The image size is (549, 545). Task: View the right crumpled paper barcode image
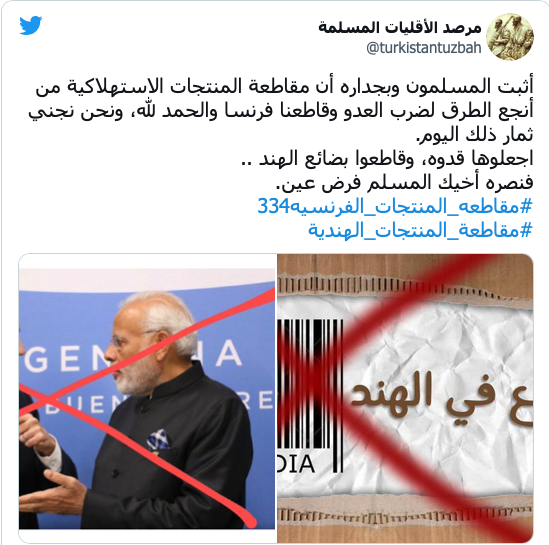405,399
